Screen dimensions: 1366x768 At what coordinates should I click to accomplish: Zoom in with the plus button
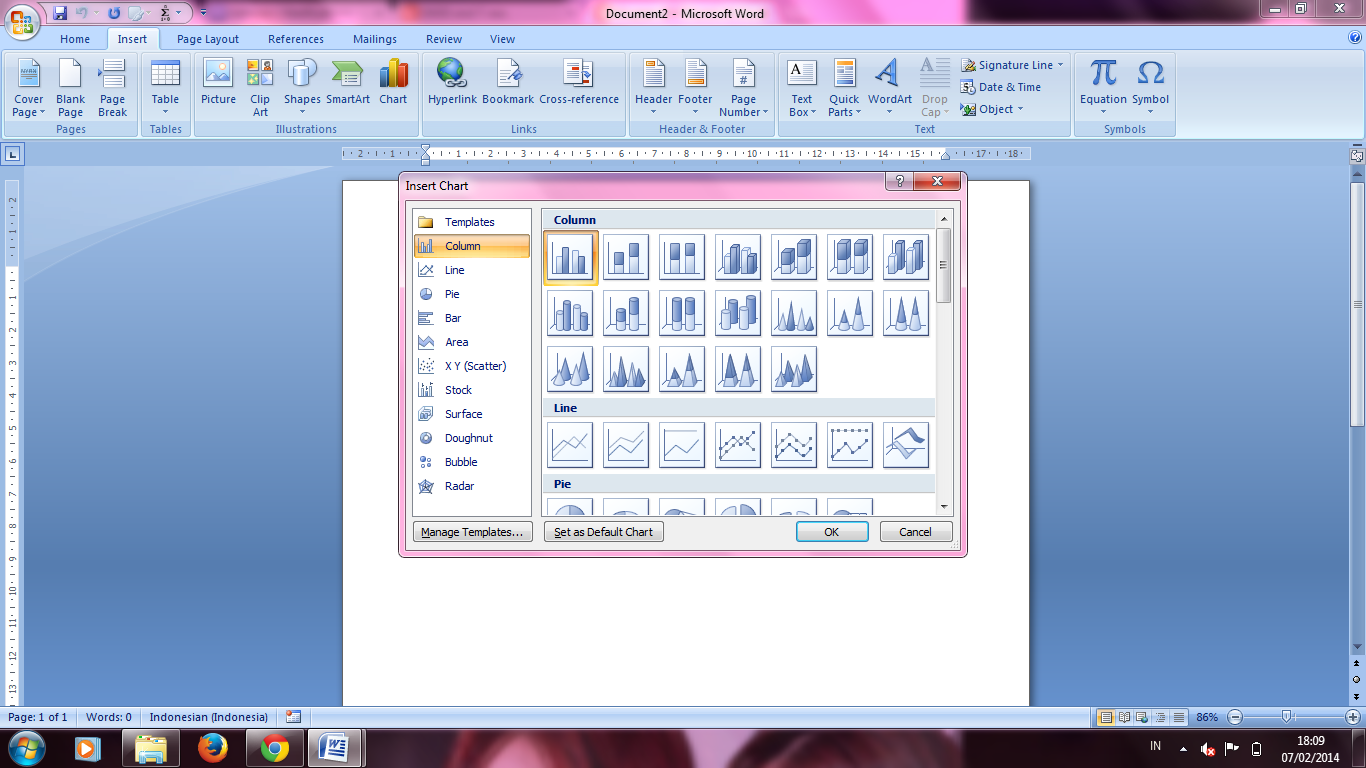click(1352, 717)
